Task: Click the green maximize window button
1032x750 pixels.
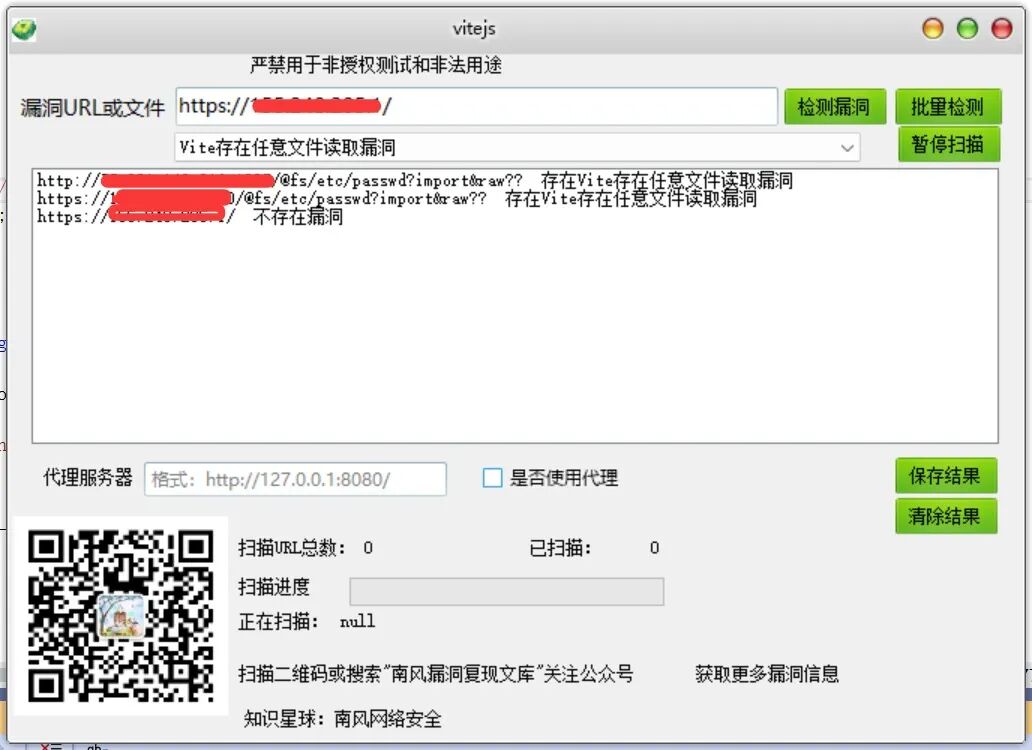Action: [968, 29]
